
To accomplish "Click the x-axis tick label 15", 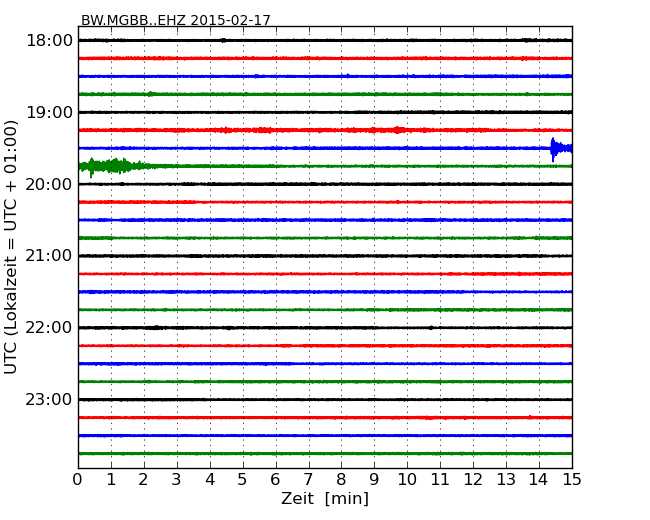I will tap(572, 480).
